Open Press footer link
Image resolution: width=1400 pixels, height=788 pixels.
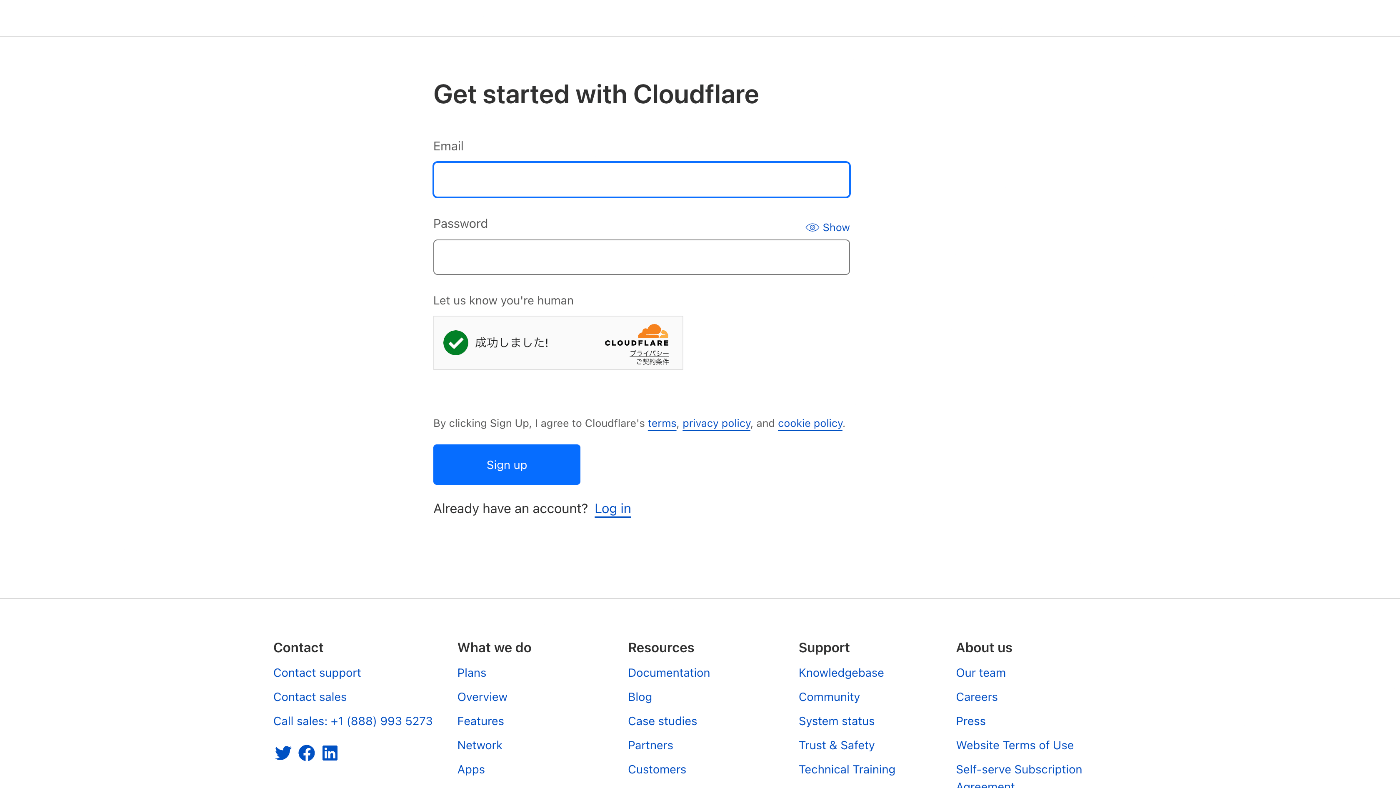(x=971, y=721)
